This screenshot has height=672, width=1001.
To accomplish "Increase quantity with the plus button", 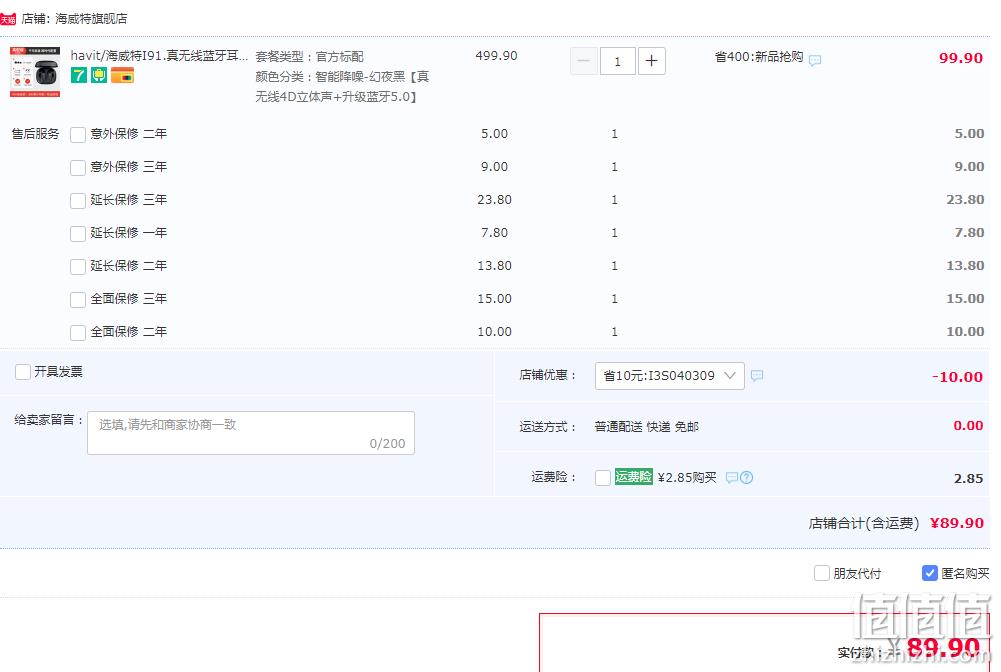I will (651, 61).
